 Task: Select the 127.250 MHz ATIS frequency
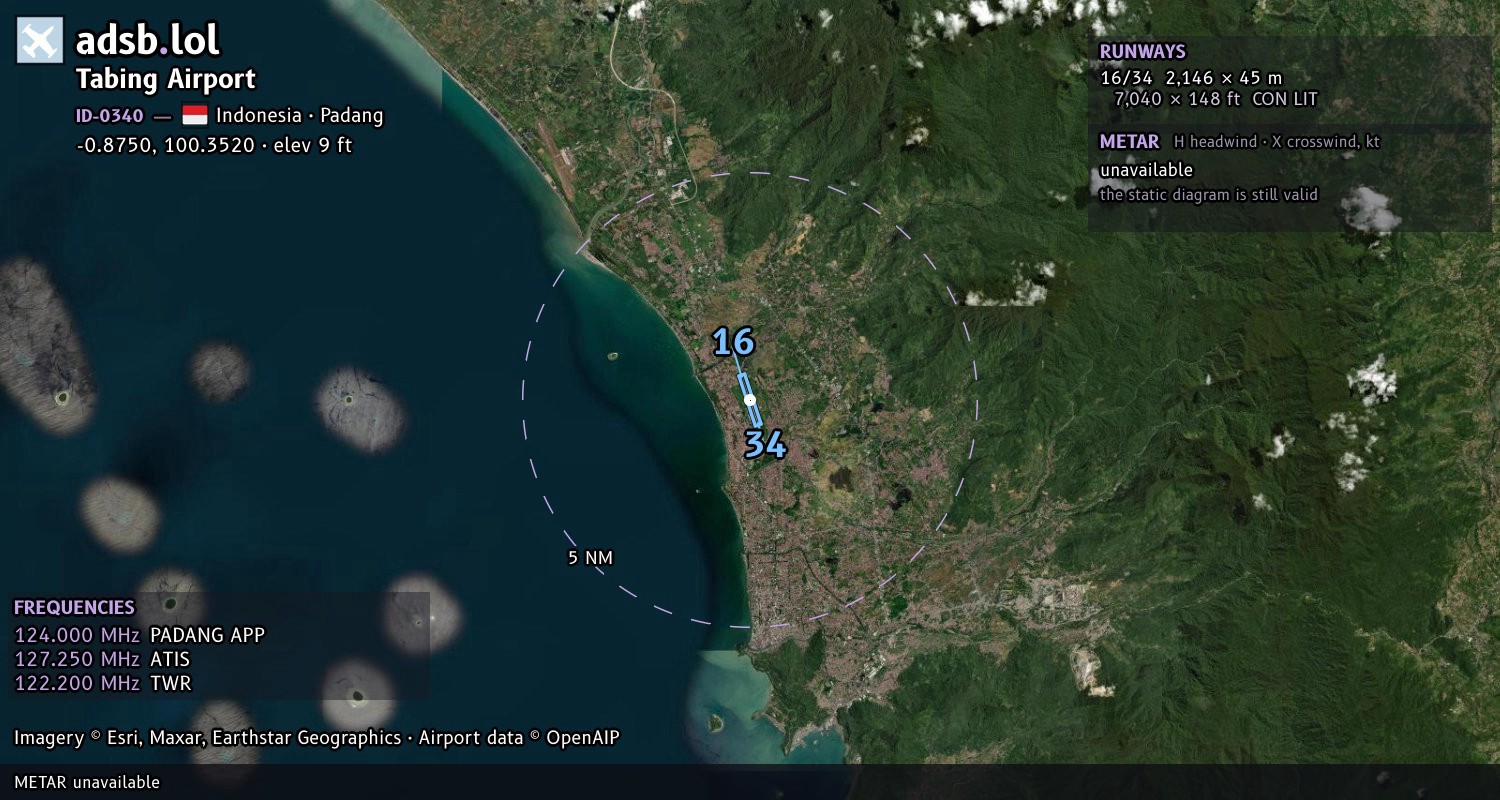(102, 659)
